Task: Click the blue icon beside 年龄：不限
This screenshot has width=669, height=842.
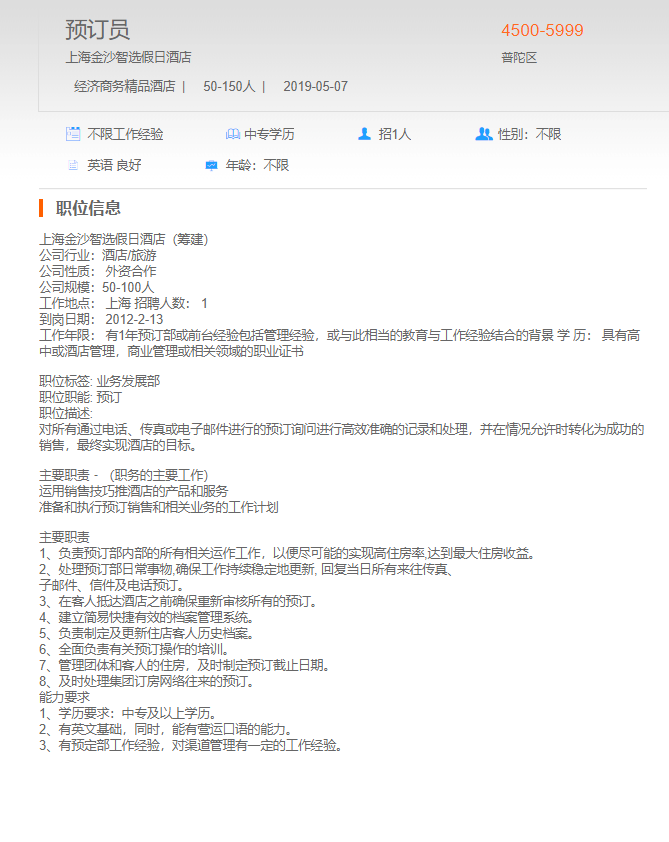Action: (x=211, y=165)
